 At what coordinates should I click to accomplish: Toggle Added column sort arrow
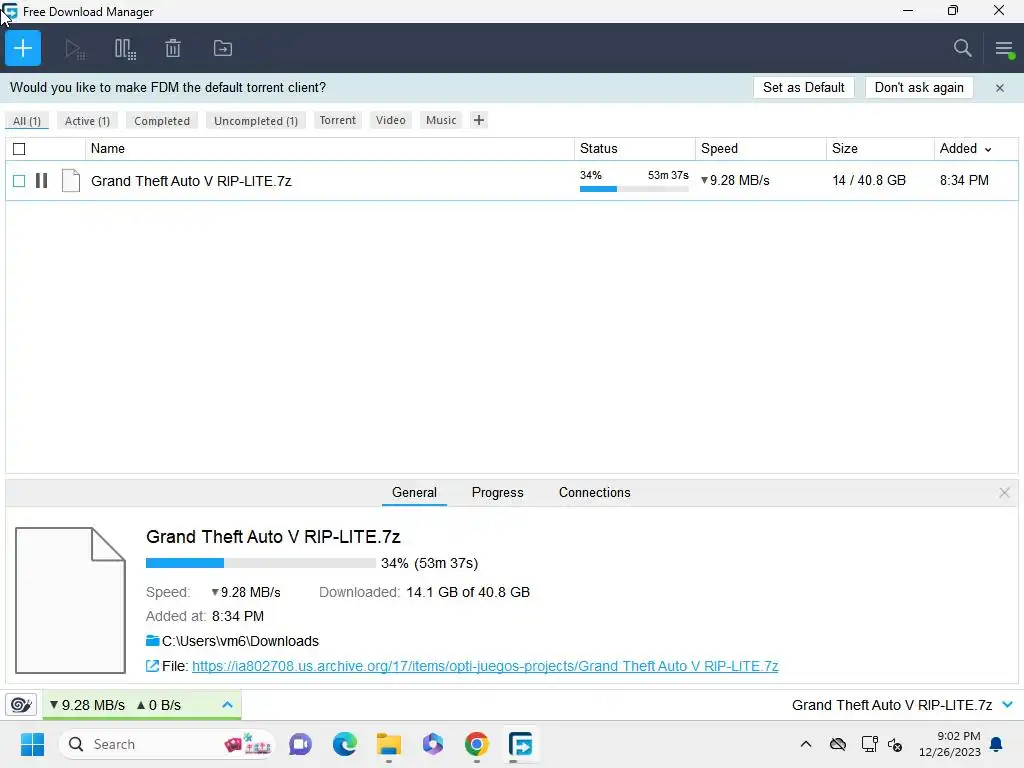pos(988,150)
